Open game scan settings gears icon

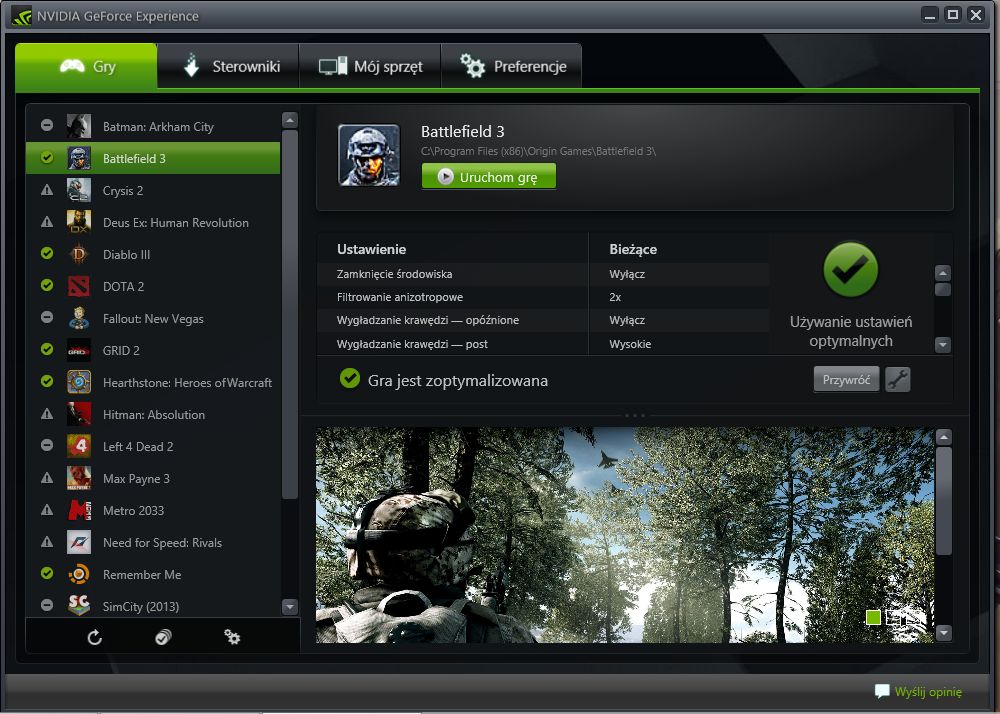pyautogui.click(x=232, y=637)
